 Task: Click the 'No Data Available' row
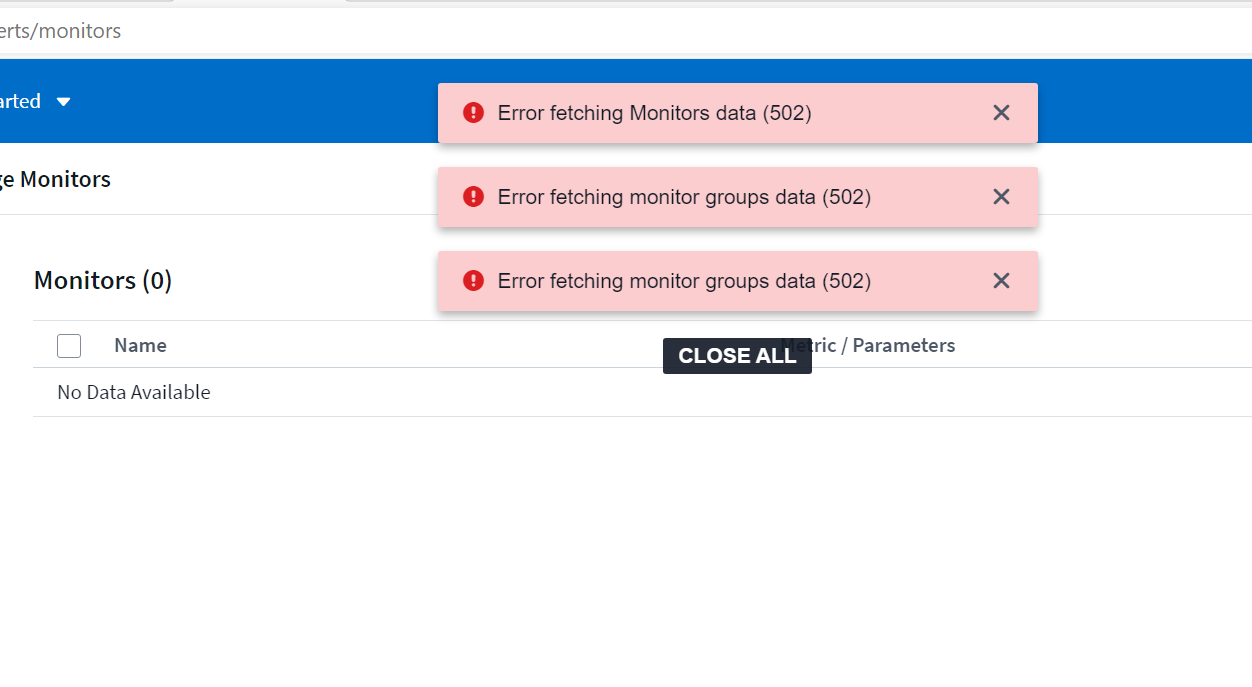pos(134,392)
